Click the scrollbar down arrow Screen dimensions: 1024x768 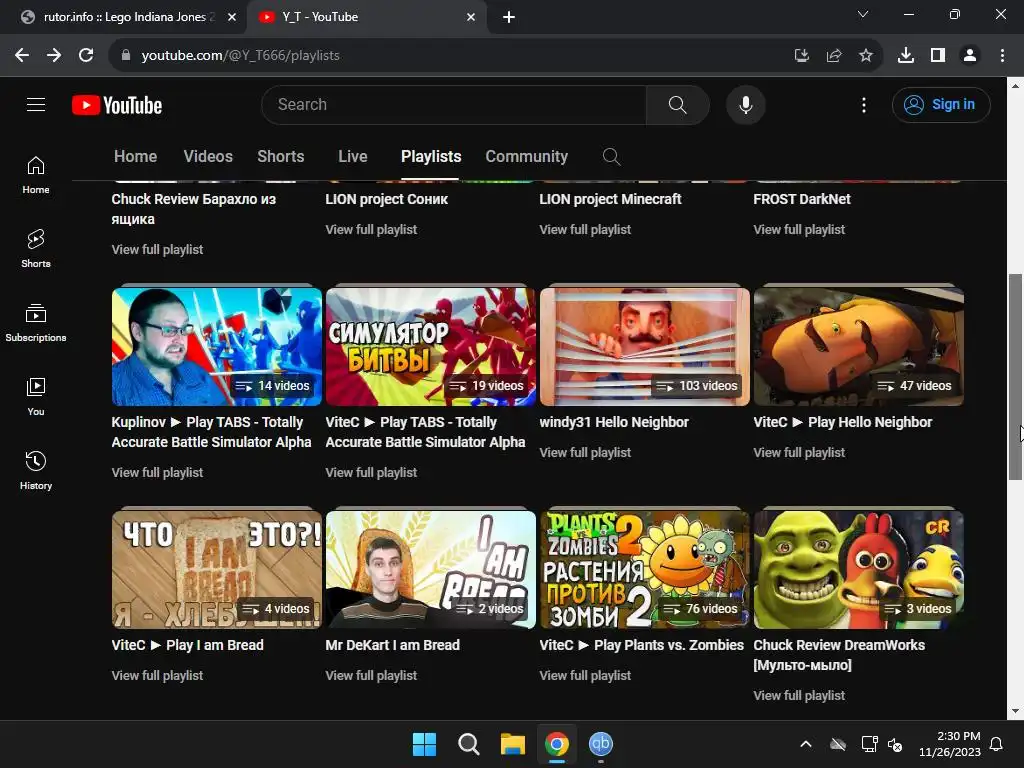point(1015,711)
